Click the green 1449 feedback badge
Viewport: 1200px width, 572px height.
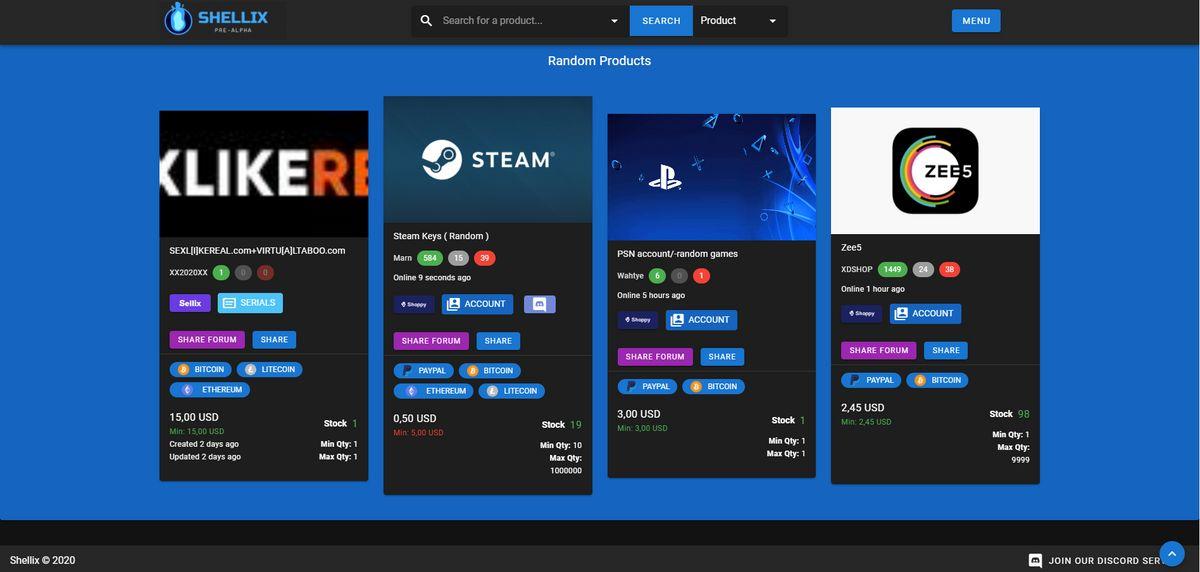892,270
